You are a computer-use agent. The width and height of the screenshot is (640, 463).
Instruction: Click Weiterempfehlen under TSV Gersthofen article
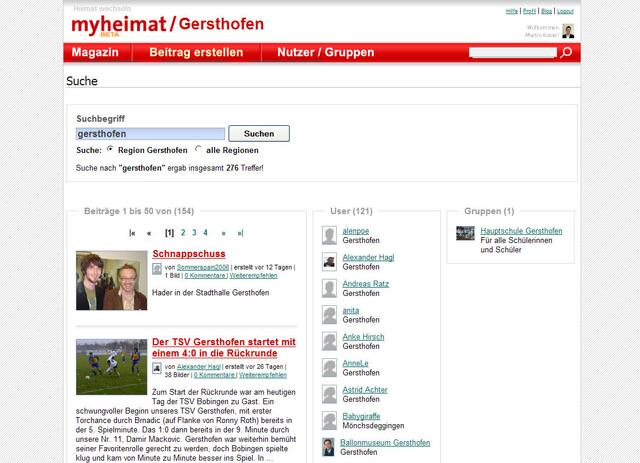click(x=263, y=375)
